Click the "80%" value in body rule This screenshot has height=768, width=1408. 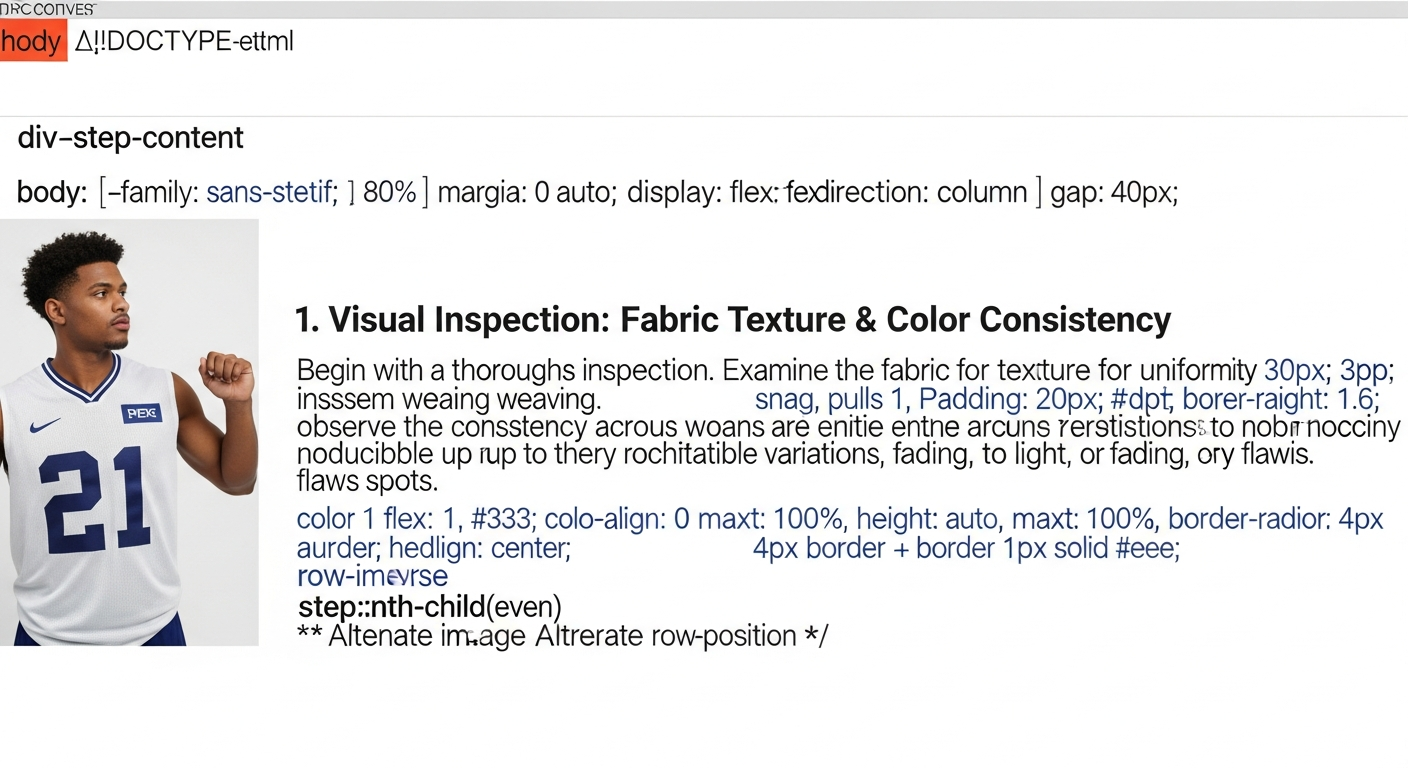(x=389, y=192)
